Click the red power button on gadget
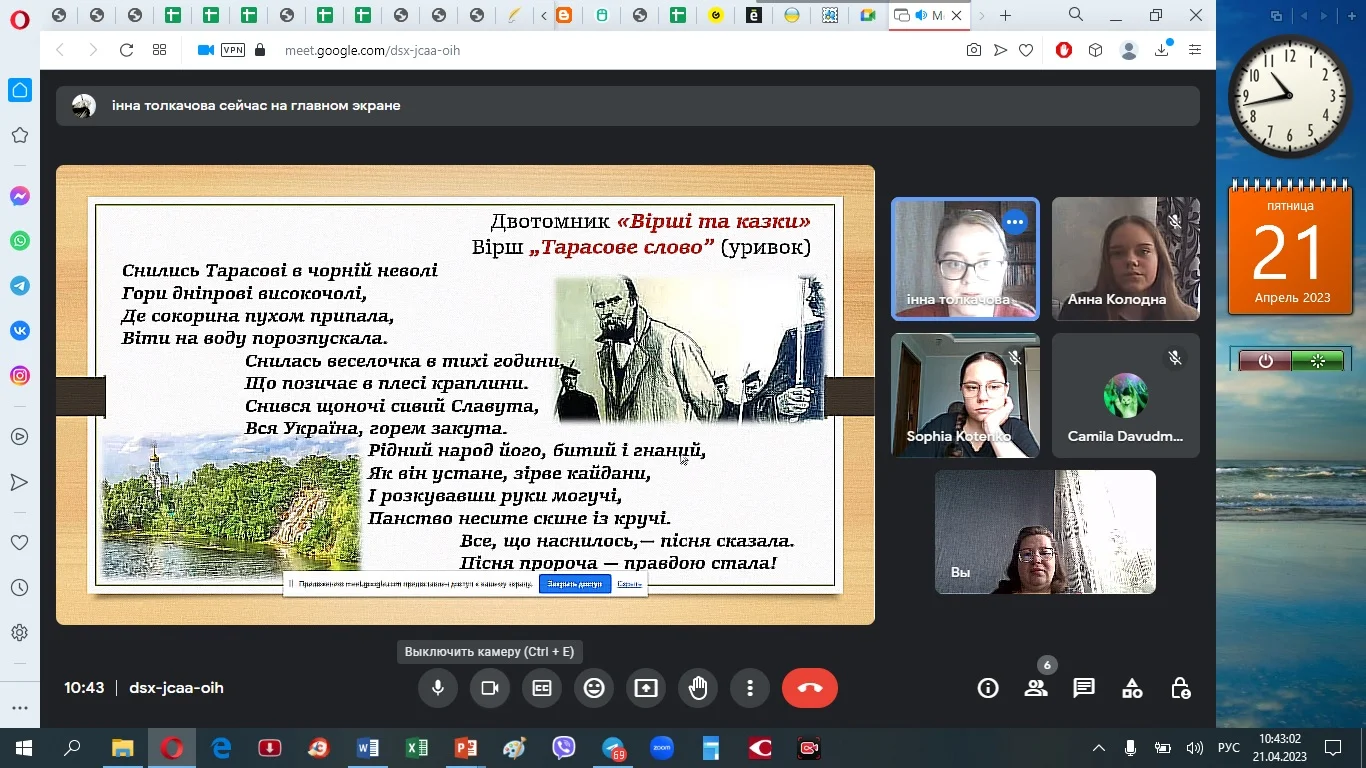Viewport: 1366px width, 768px height. (x=1265, y=361)
